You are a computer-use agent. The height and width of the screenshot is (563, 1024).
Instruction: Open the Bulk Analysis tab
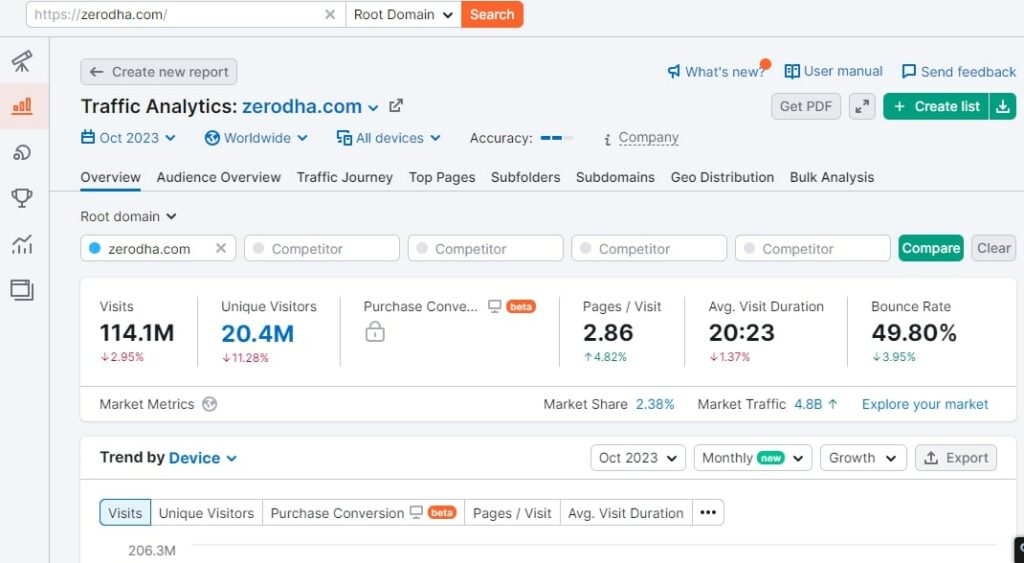point(832,177)
